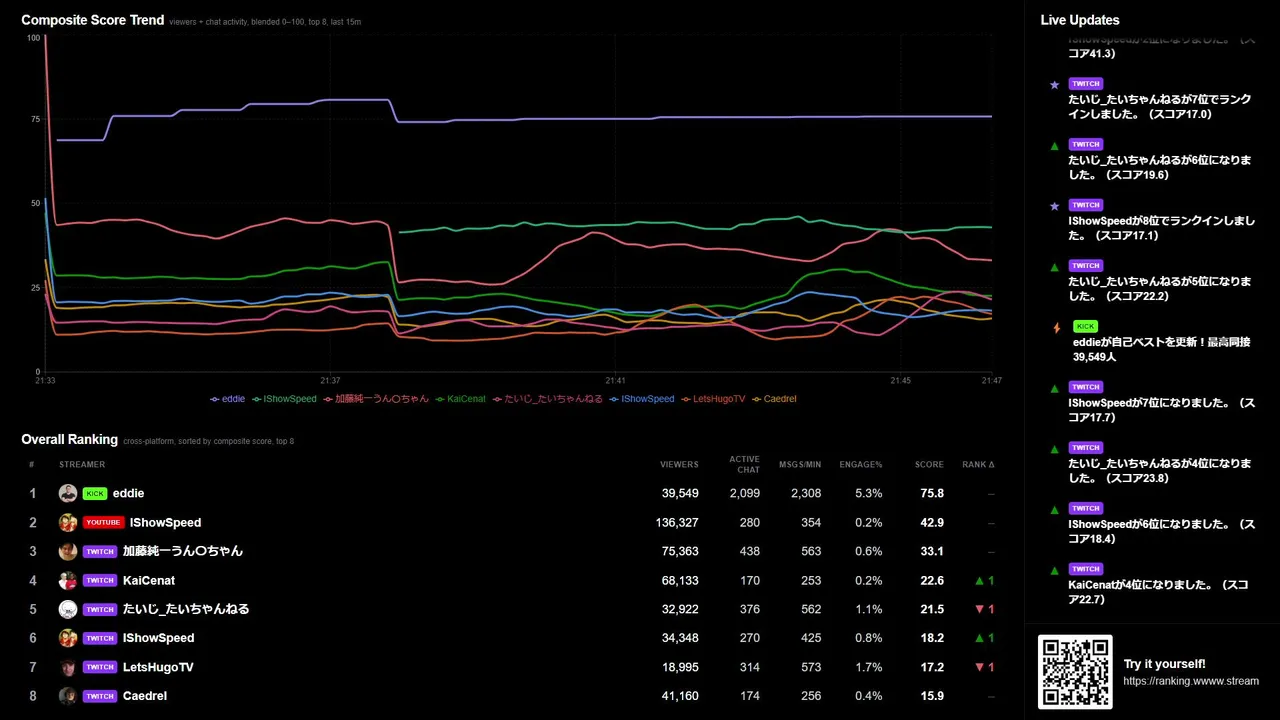Open the ranking.wwww.stream link
The width and height of the screenshot is (1280, 720).
point(1191,682)
